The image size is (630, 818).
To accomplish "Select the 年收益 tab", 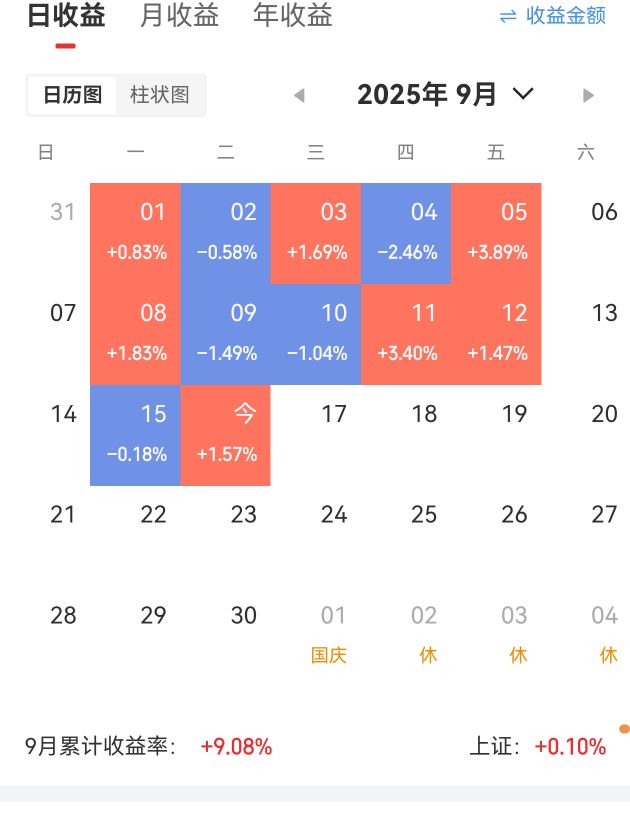I will (293, 15).
